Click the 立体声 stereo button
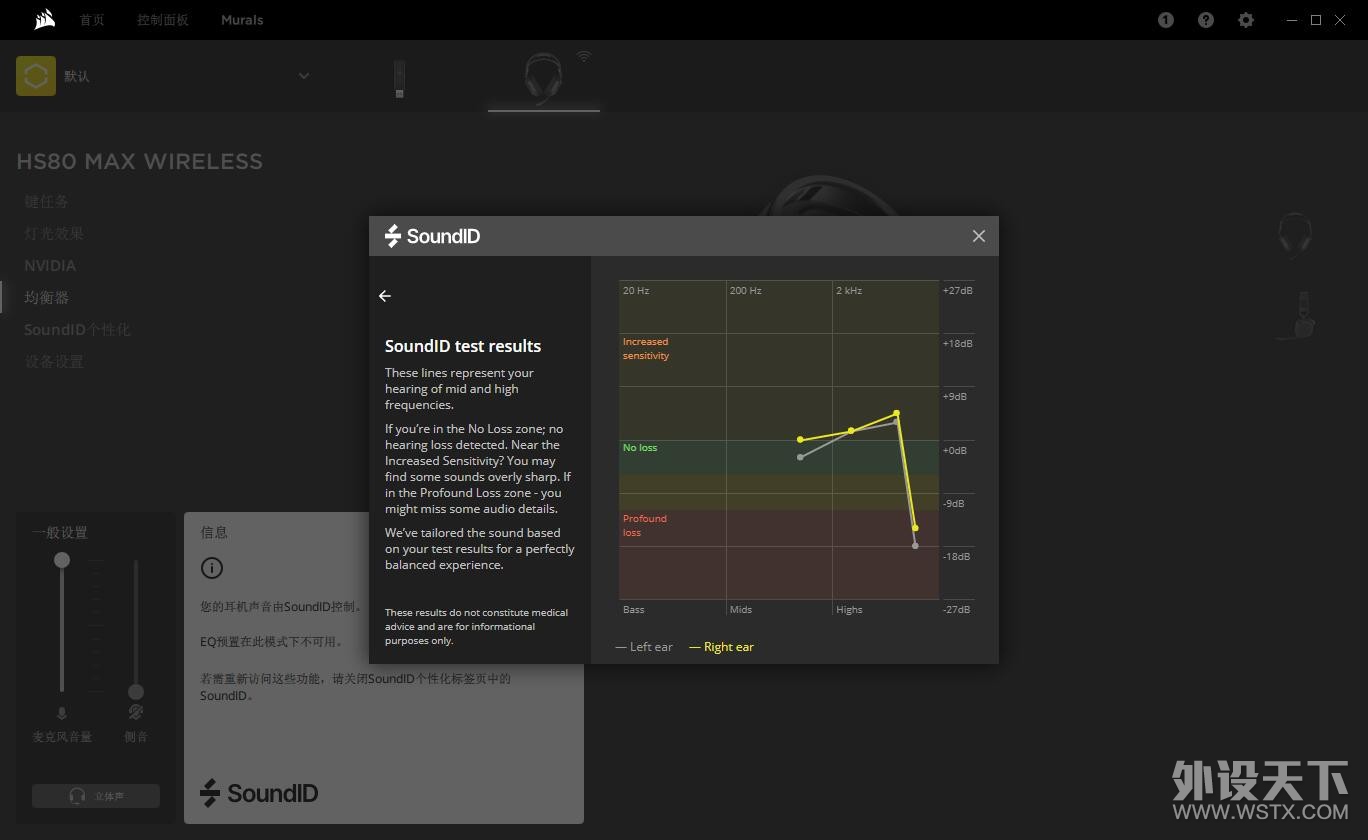The height and width of the screenshot is (840, 1368). 96,796
